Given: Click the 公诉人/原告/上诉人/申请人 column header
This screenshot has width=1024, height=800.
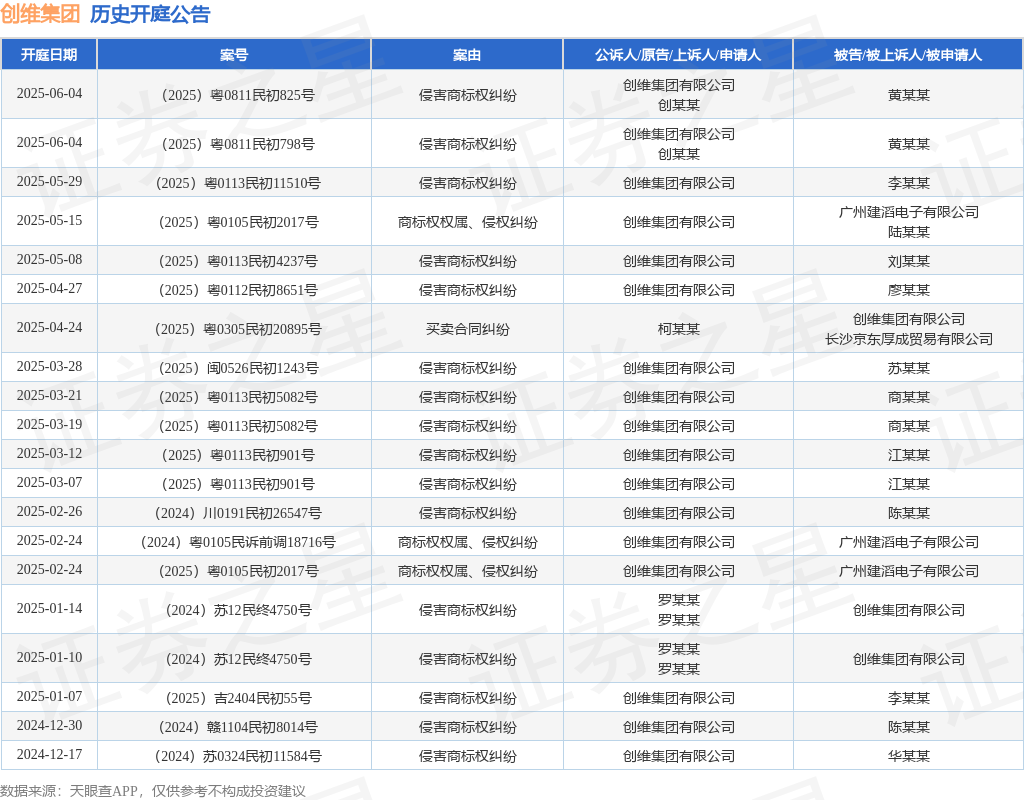Looking at the screenshot, I should (x=678, y=55).
